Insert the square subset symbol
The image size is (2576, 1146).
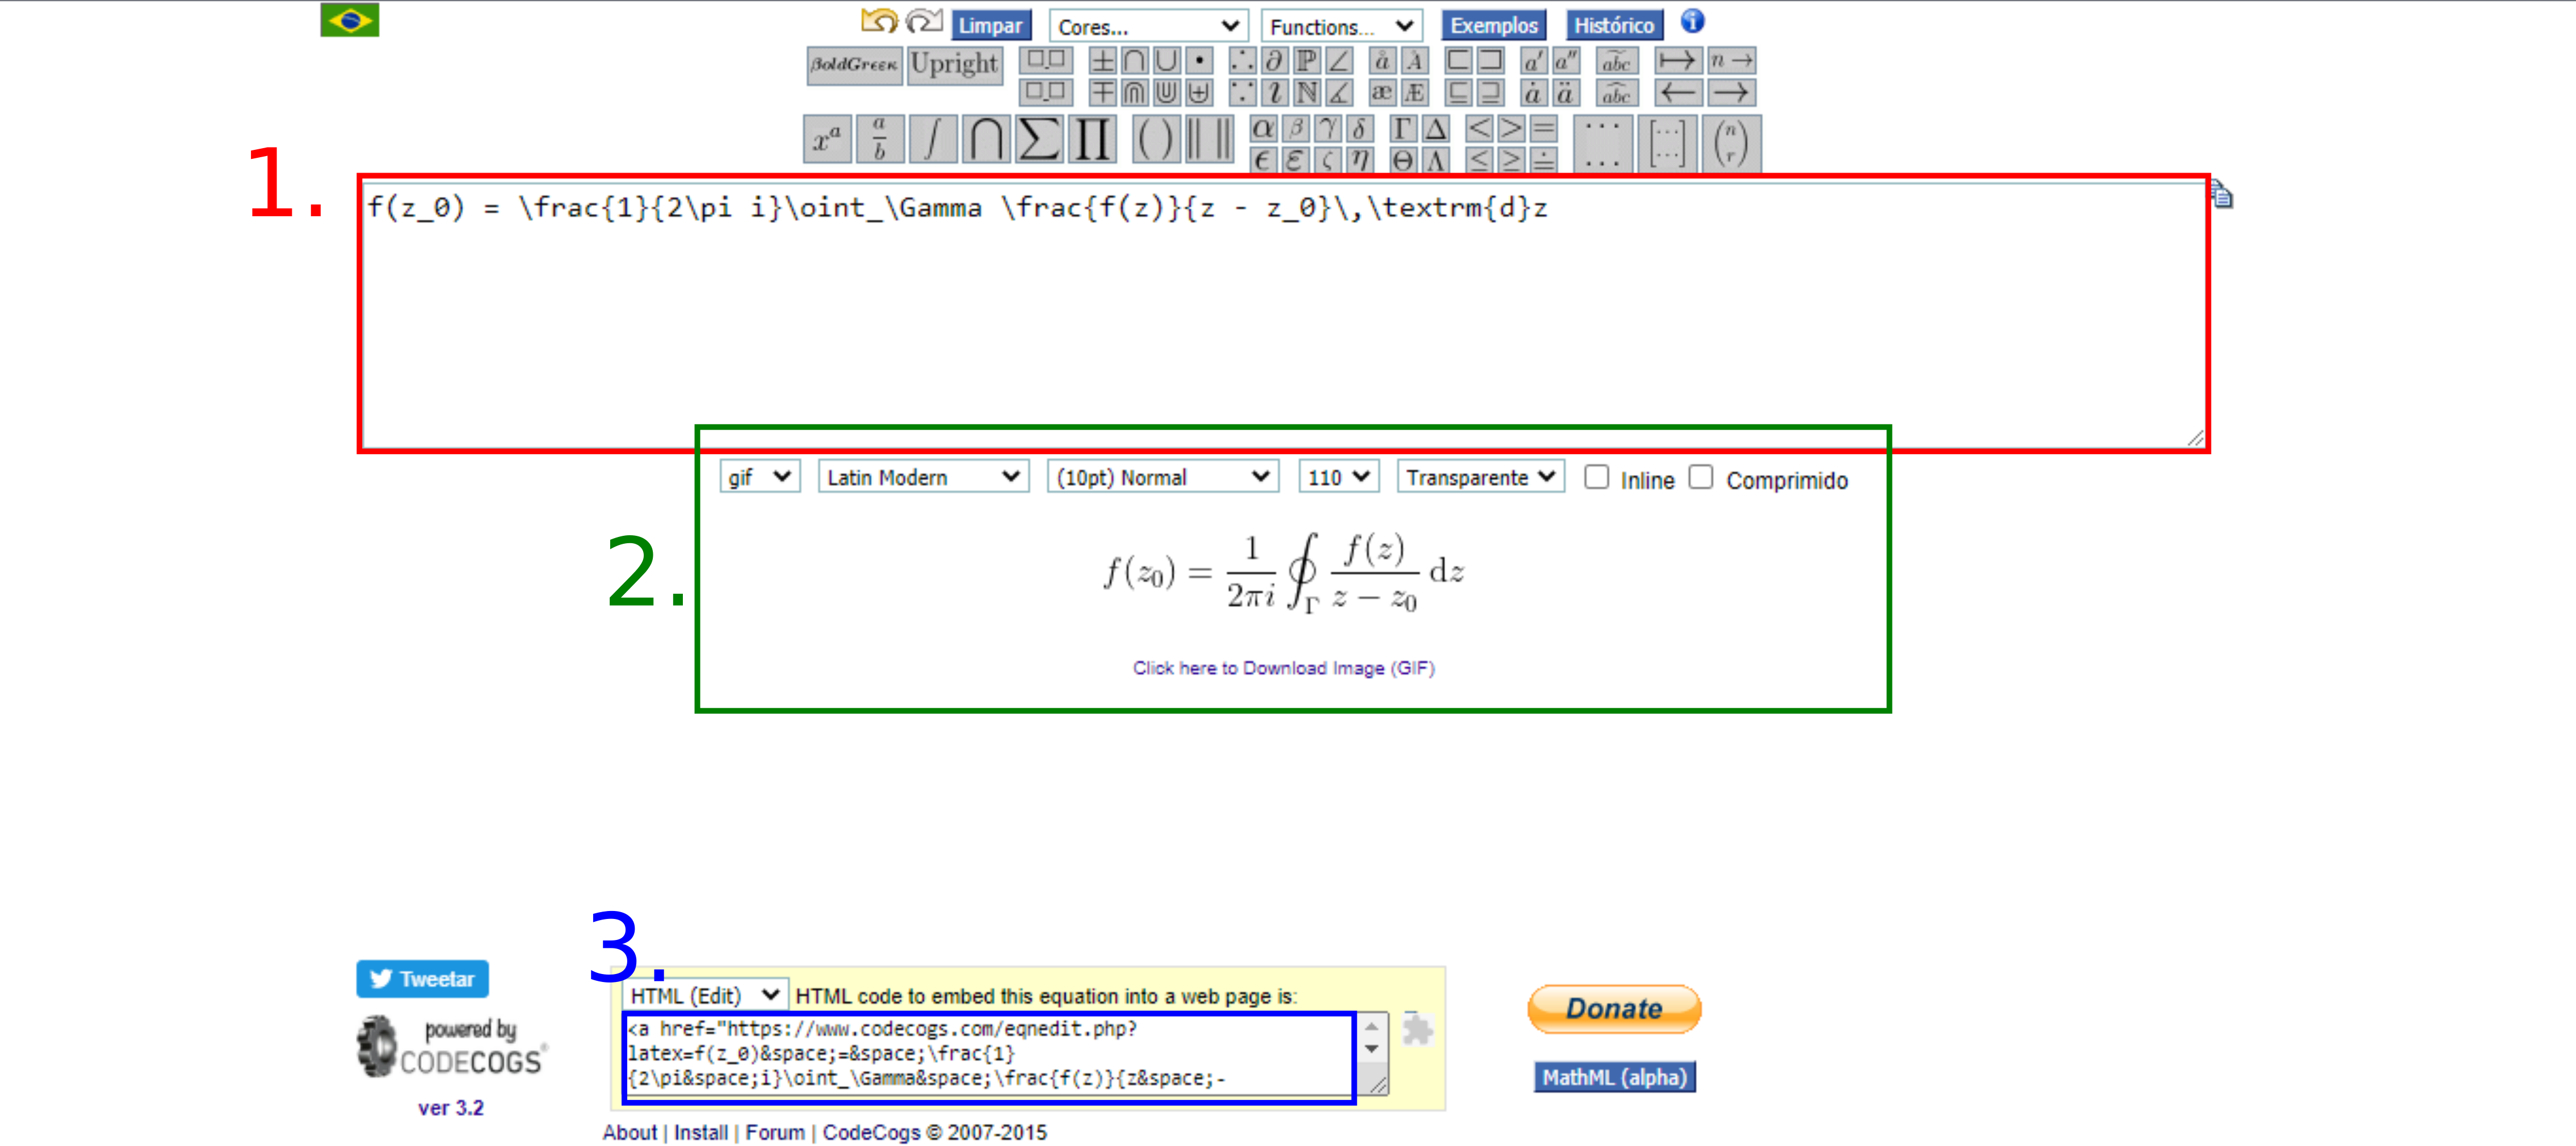pos(1459,60)
